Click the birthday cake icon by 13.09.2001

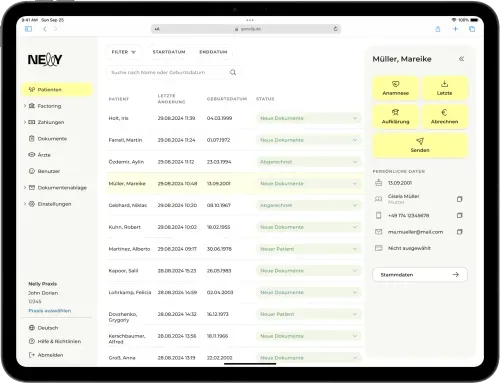tap(378, 183)
